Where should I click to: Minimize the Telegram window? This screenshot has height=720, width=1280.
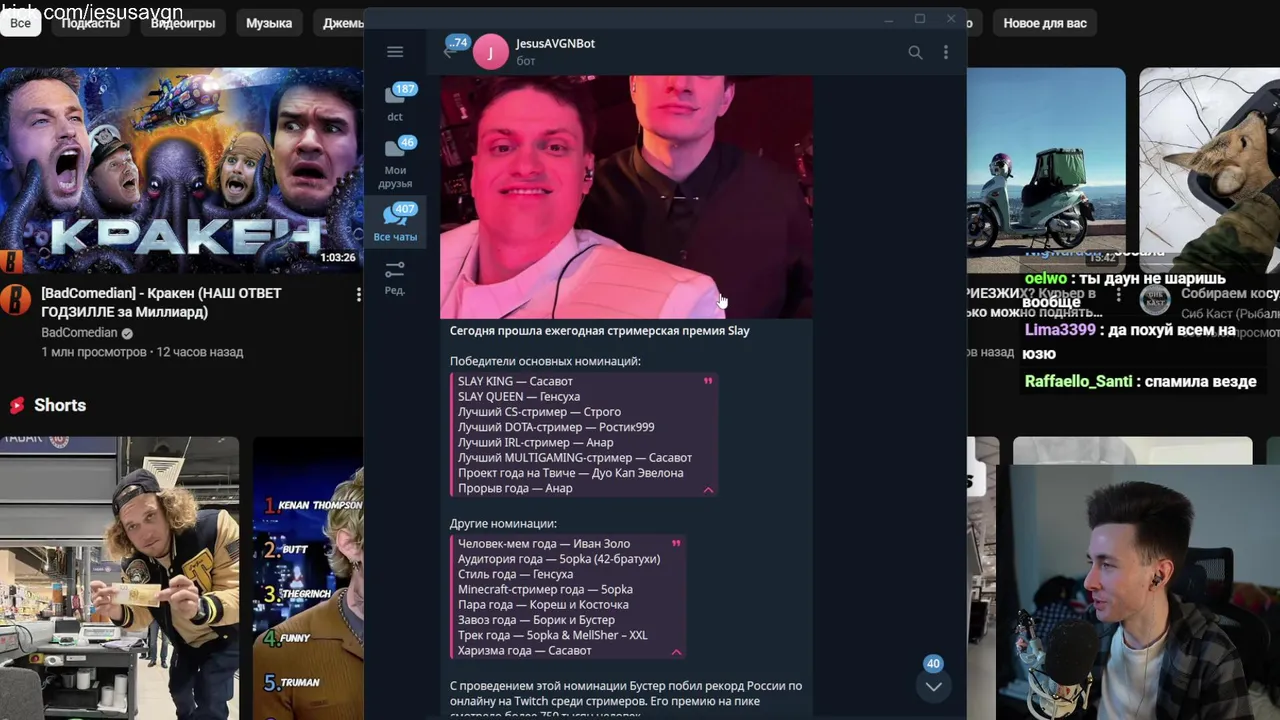tap(888, 19)
